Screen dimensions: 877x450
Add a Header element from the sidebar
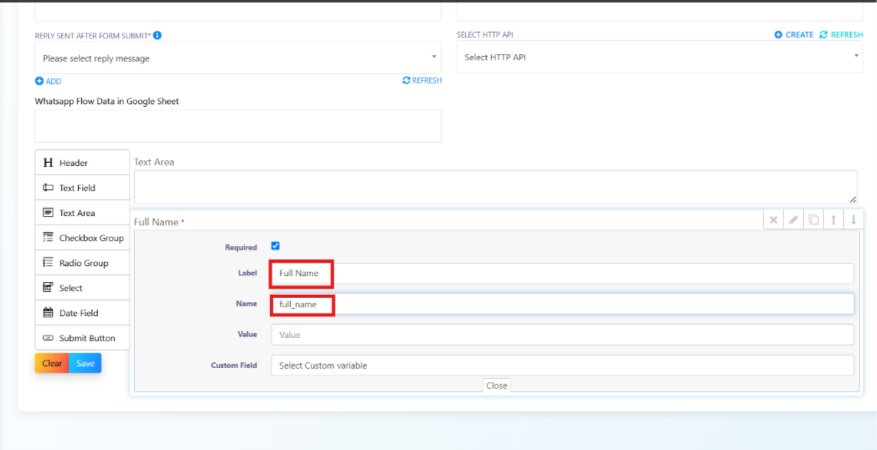point(82,163)
